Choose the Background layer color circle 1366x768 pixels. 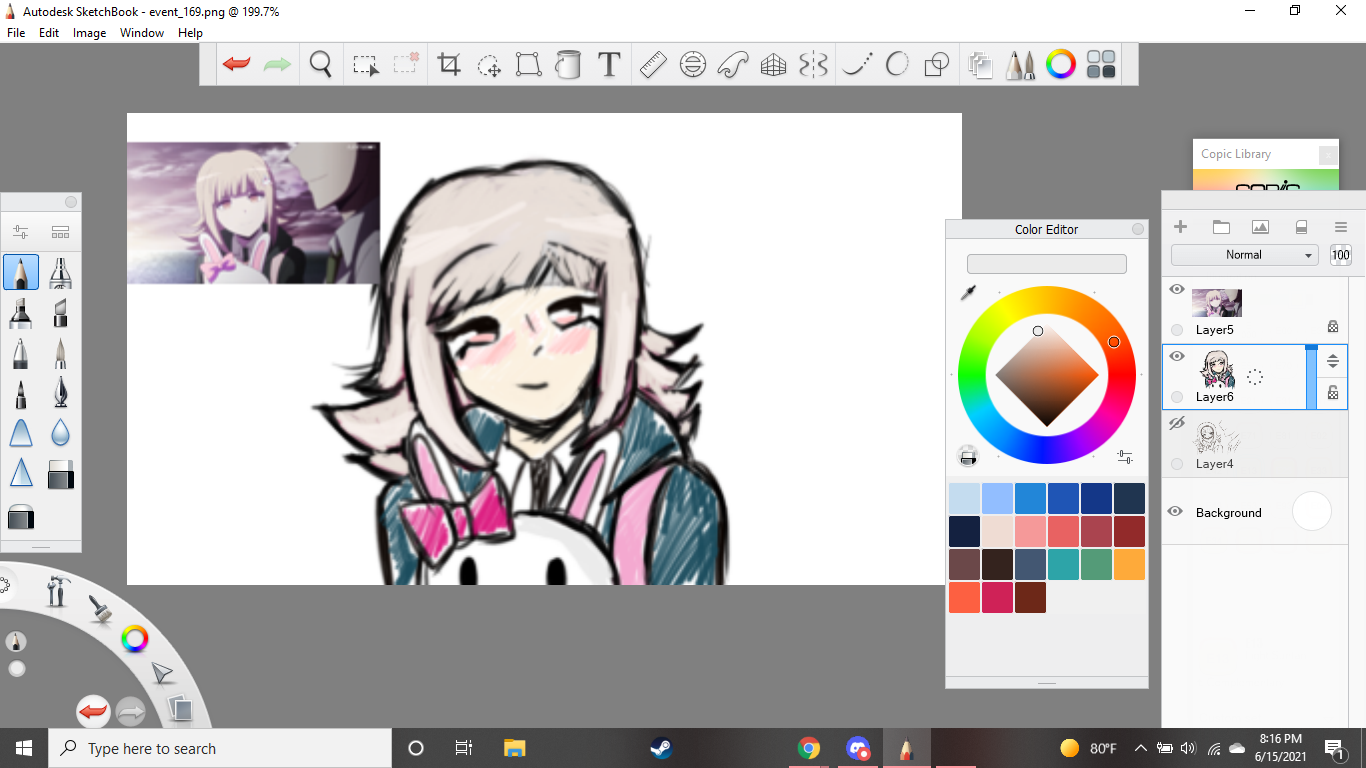click(x=1312, y=511)
